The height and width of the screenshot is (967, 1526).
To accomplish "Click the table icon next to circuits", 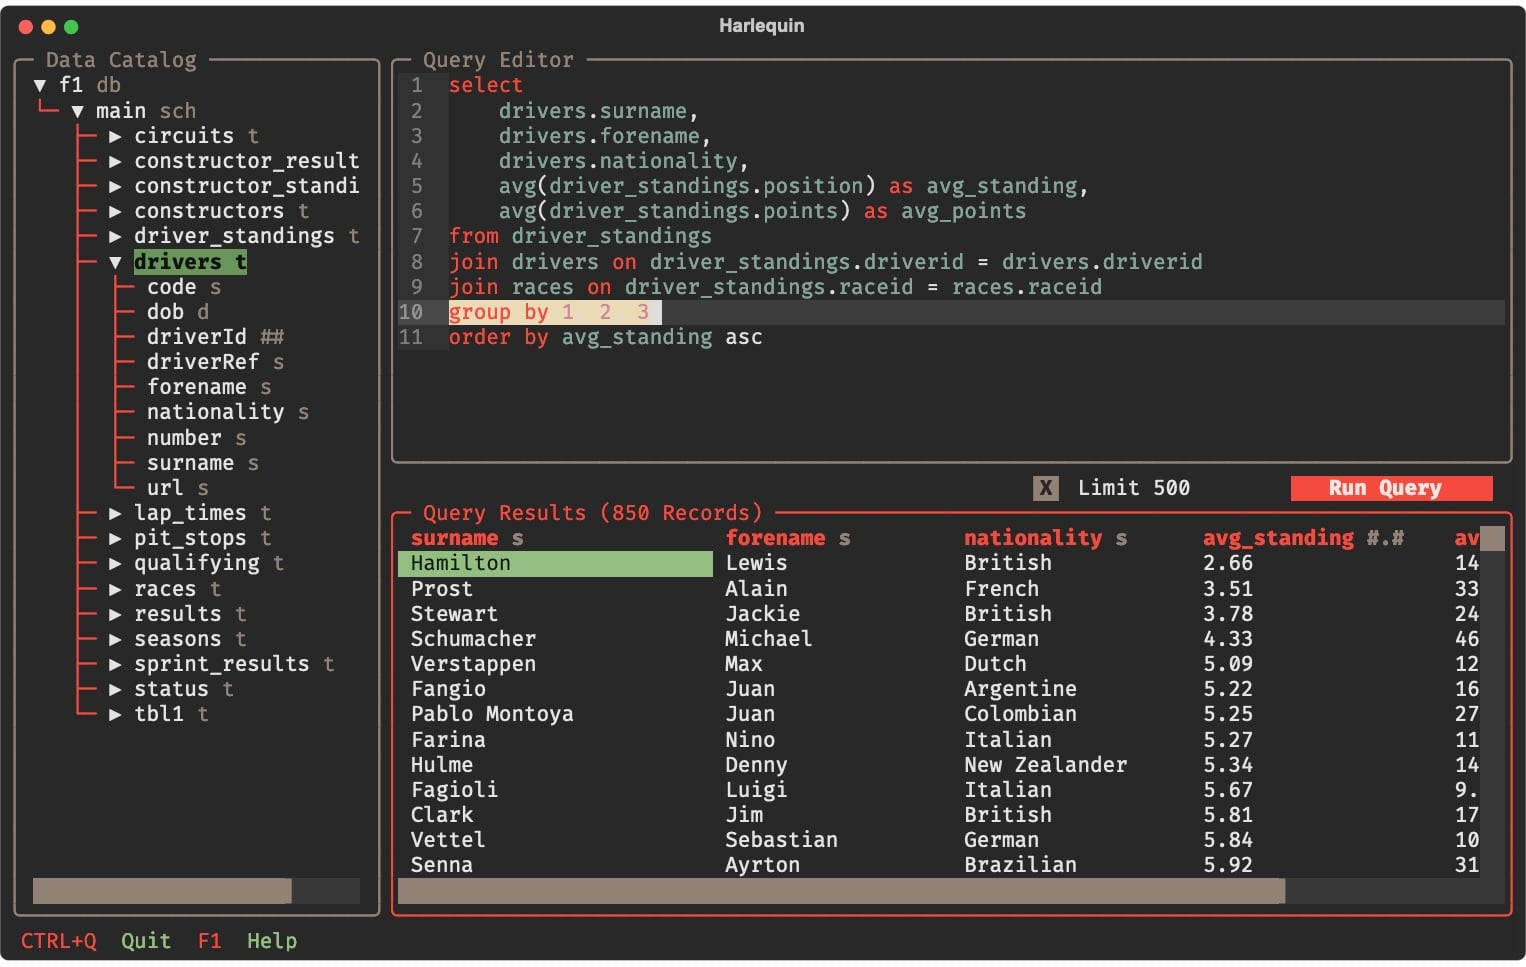I will click(254, 136).
